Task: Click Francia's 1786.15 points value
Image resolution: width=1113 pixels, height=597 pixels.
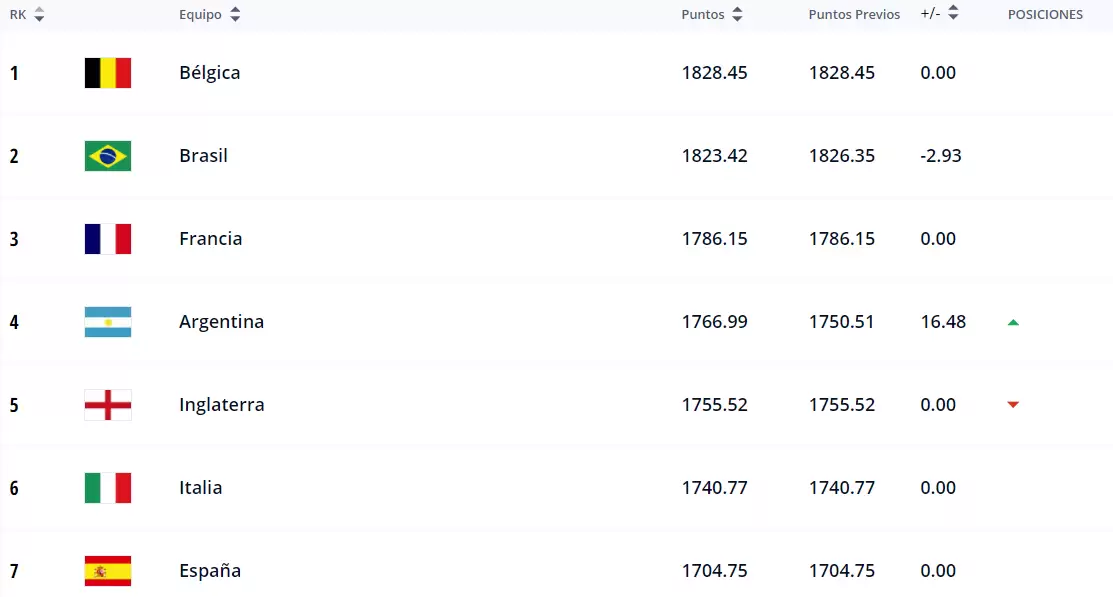Action: pyautogui.click(x=714, y=239)
